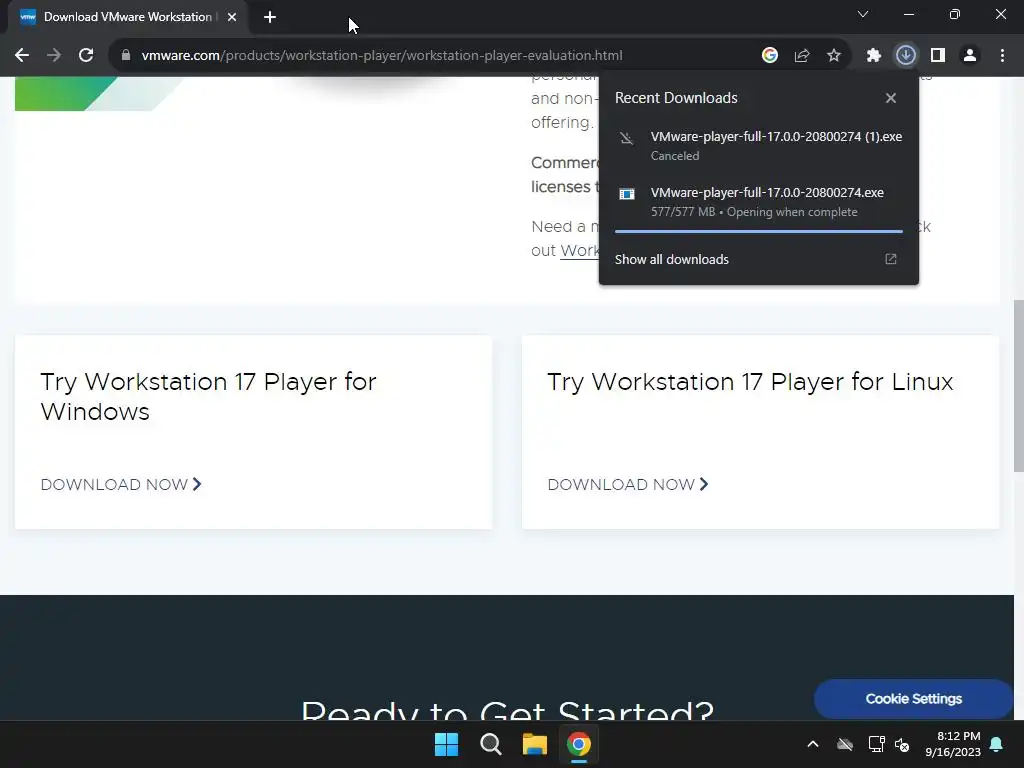
Task: Open the tab search dropdown
Action: (x=863, y=14)
